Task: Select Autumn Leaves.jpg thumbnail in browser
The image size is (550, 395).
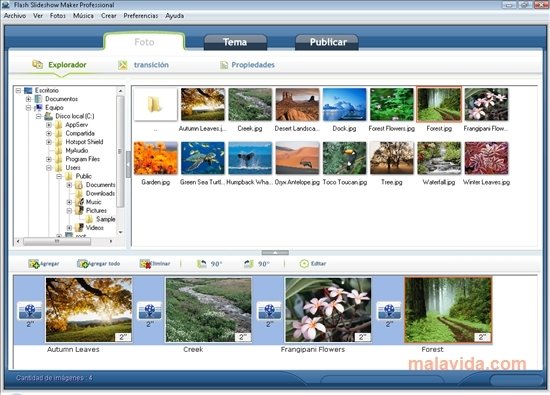Action: (203, 105)
